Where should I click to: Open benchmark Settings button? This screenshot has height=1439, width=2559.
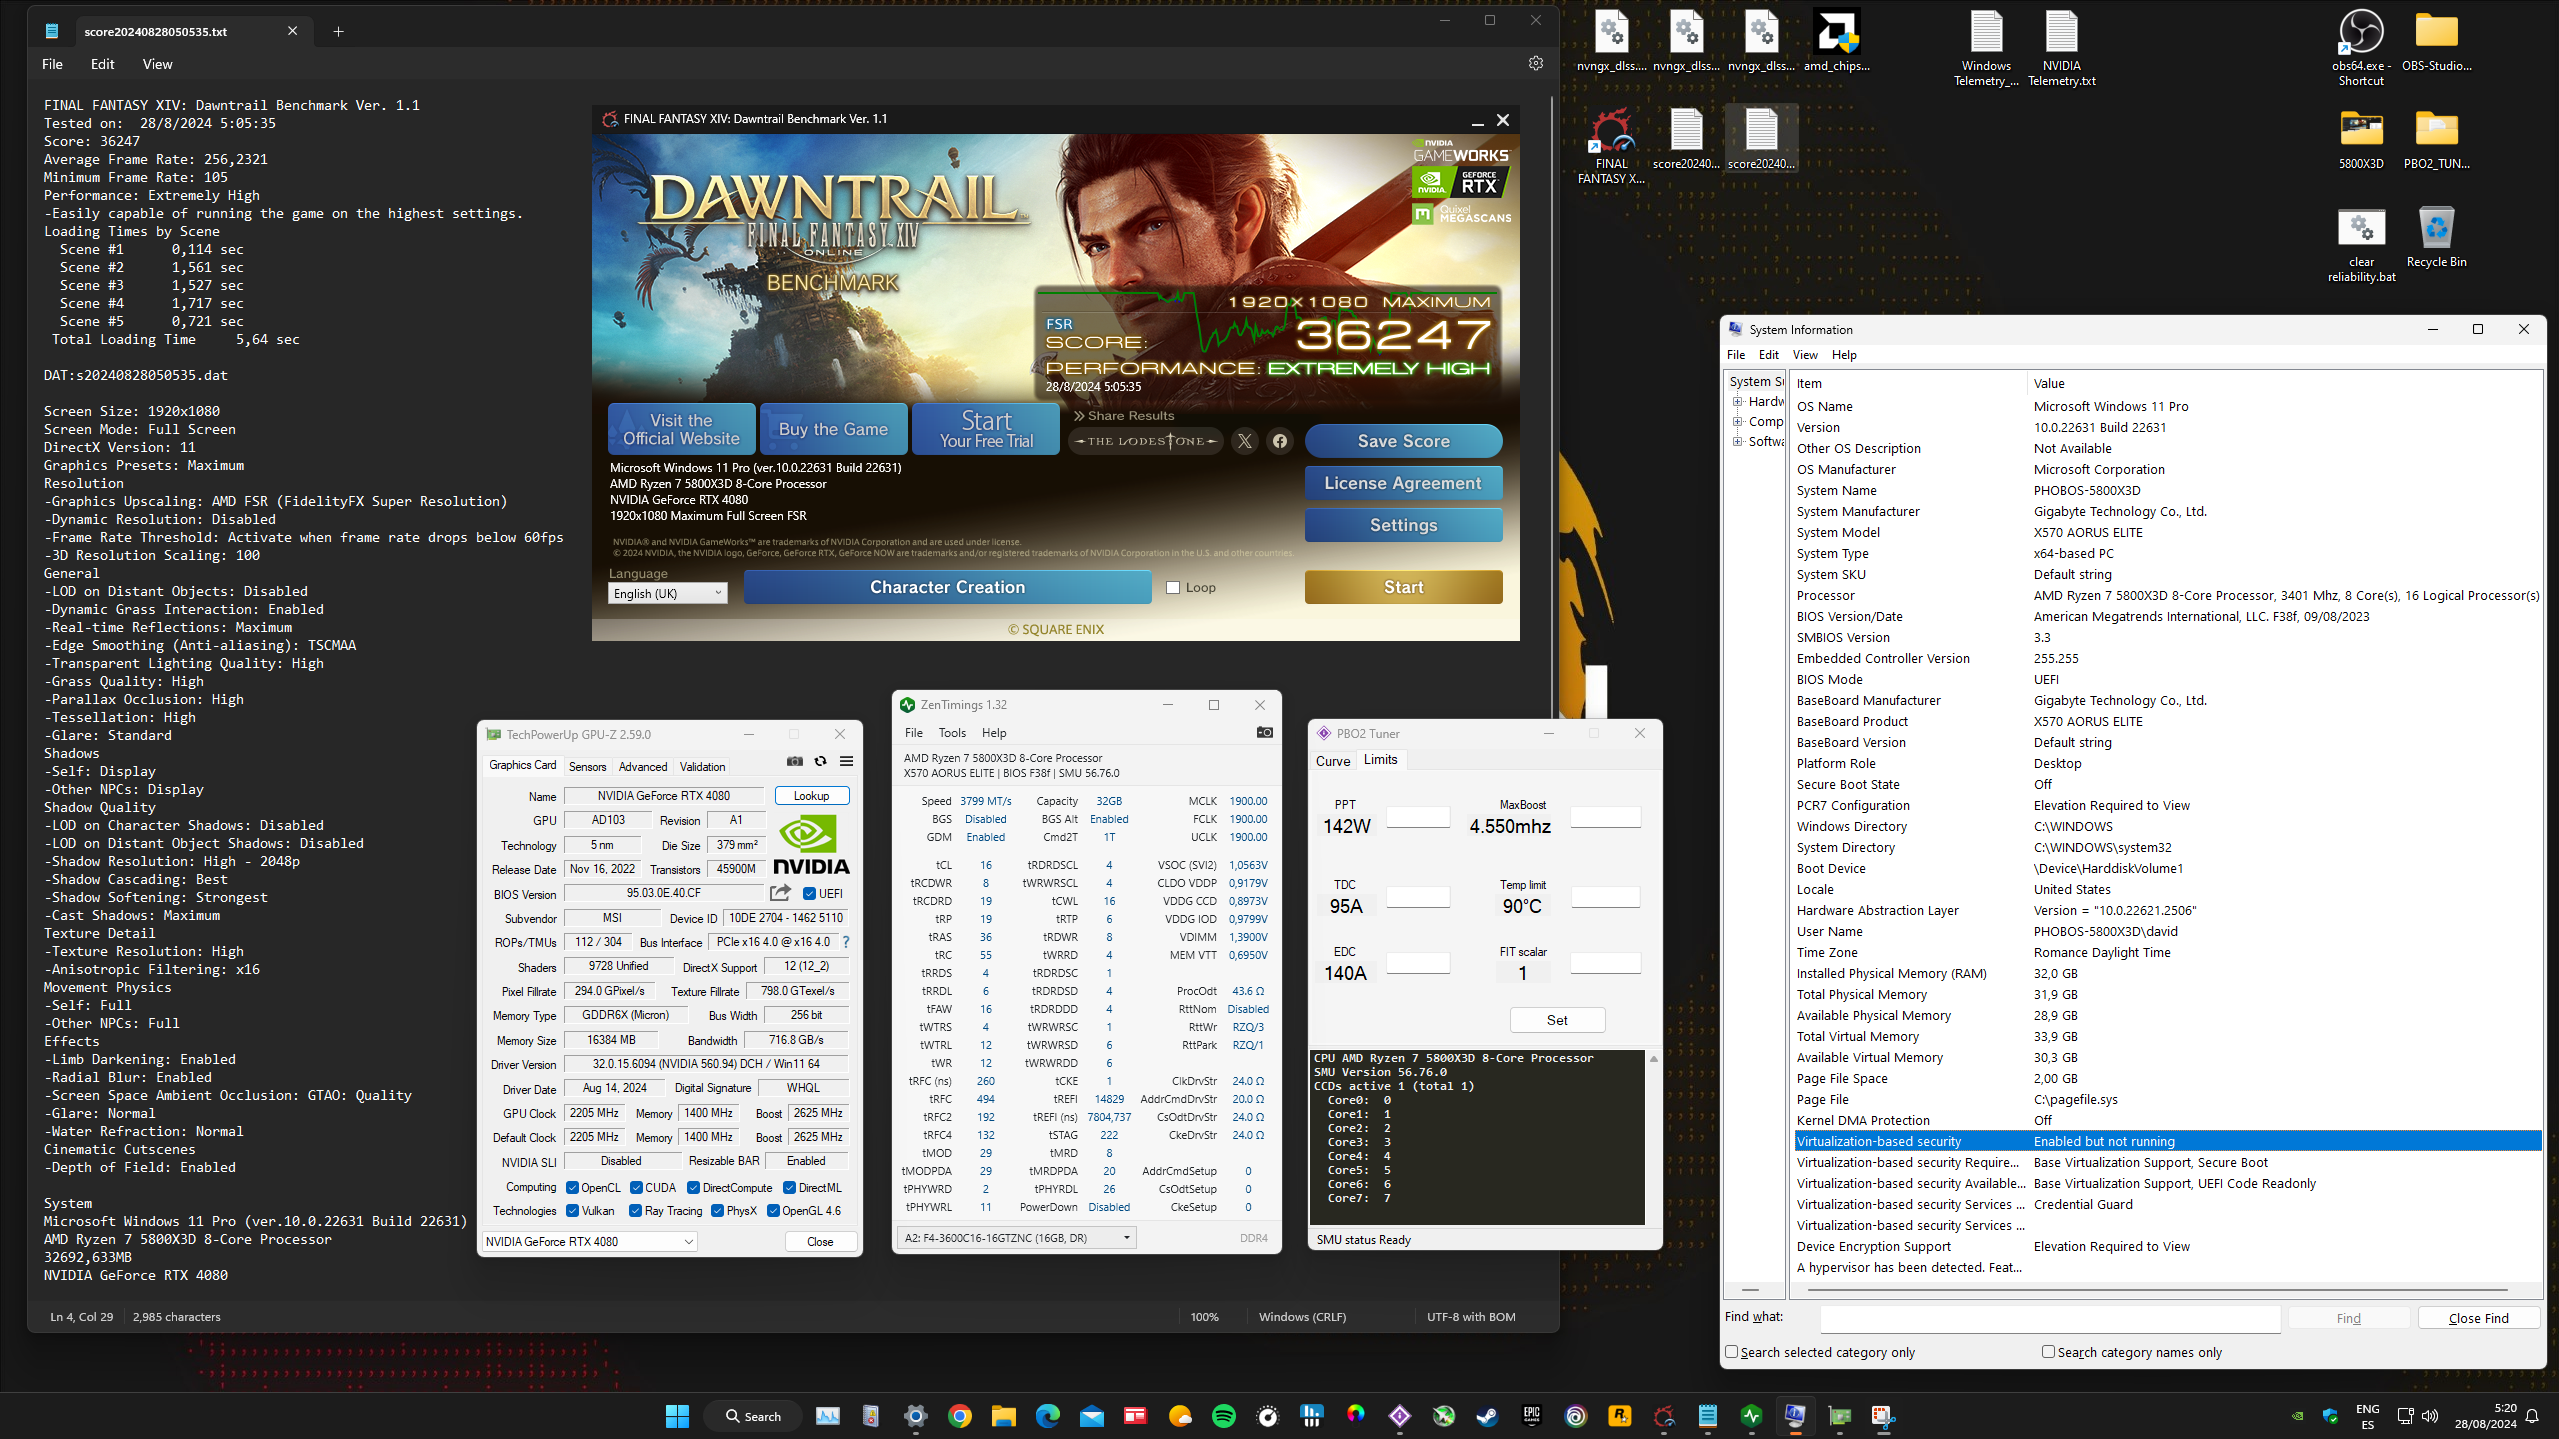pyautogui.click(x=1403, y=525)
